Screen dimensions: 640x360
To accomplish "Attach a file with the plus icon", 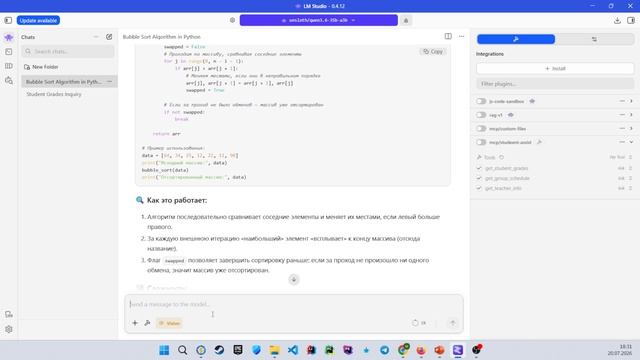I will coord(135,323).
